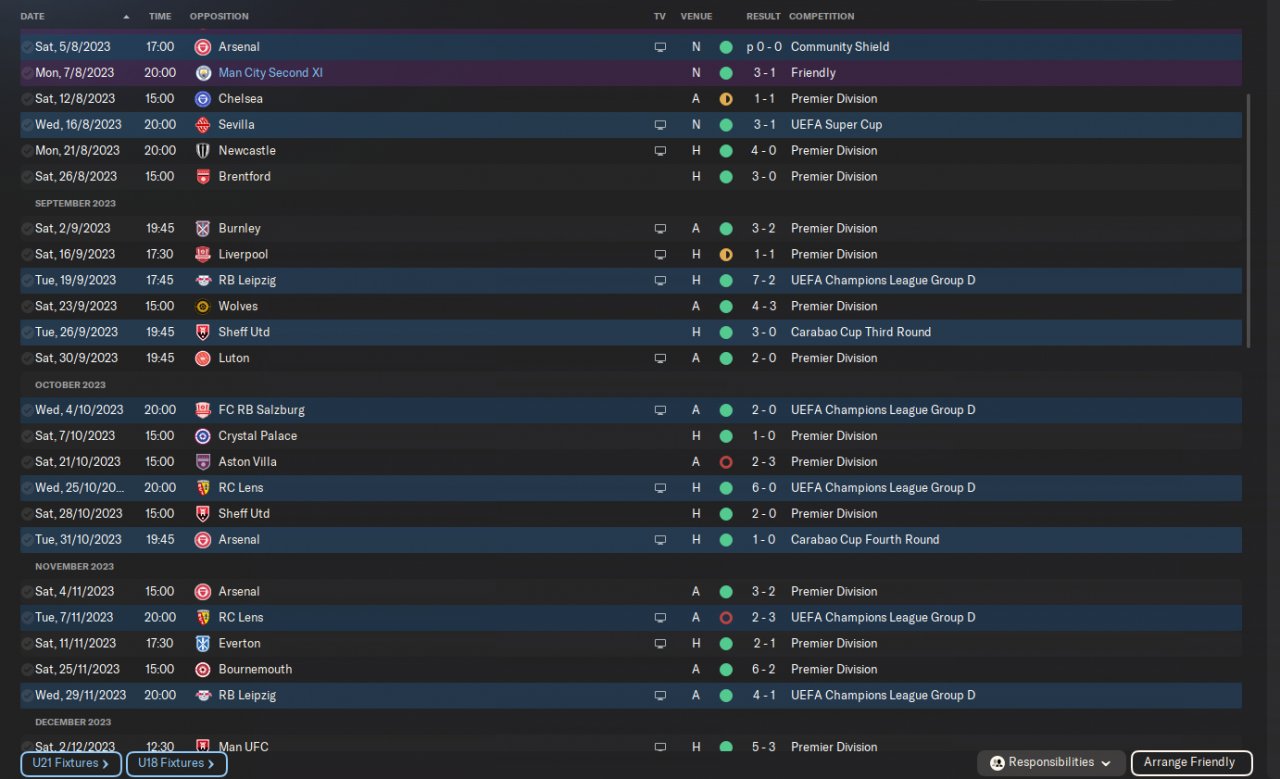Click the TV icon on the Newcastle fixture row
The width and height of the screenshot is (1280, 779).
pyautogui.click(x=660, y=151)
